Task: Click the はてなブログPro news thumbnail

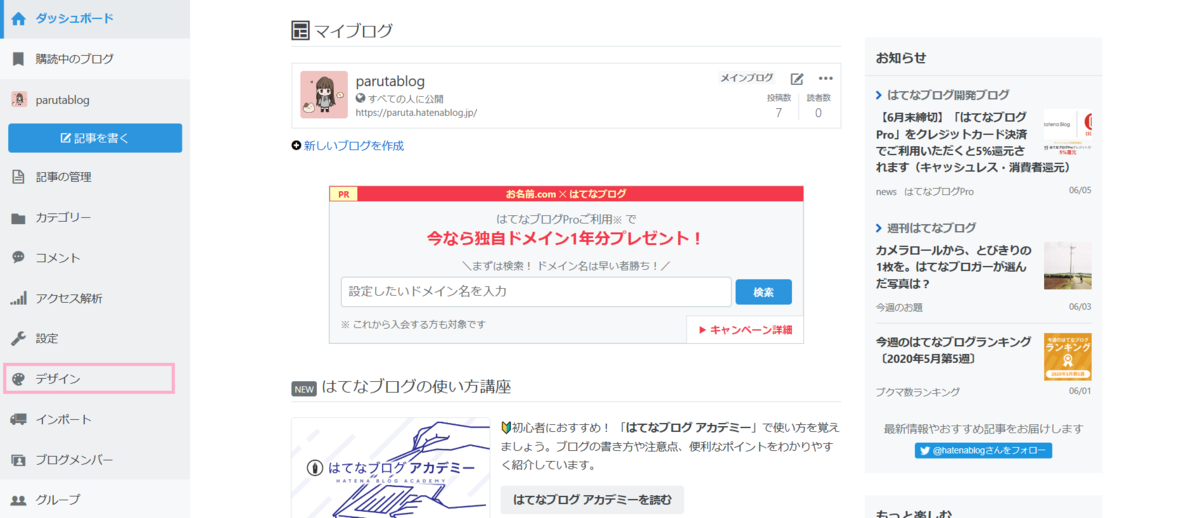Action: click(1068, 133)
